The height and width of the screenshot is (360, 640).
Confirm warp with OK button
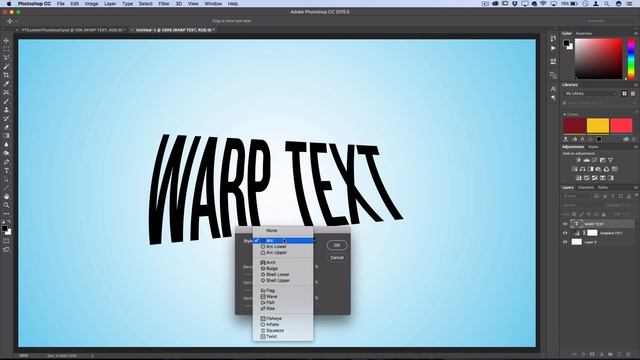coord(337,245)
